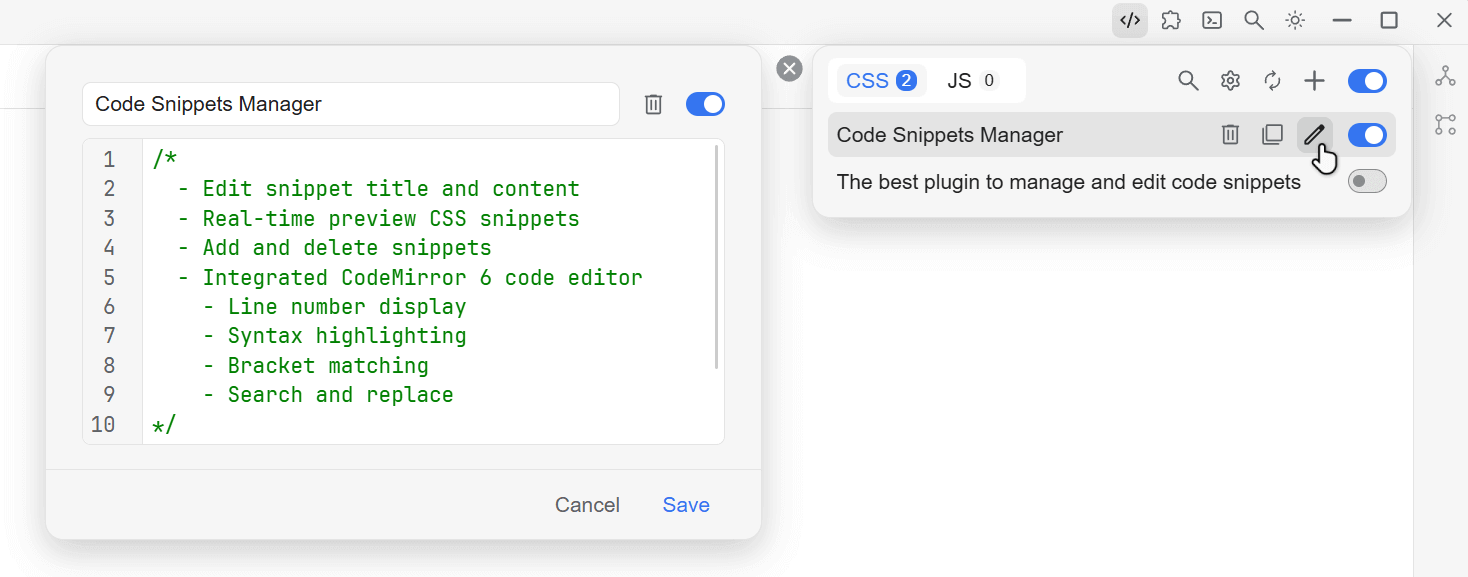Click search icon in snippets panel
Screen dimensions: 1468x577
click(1188, 81)
